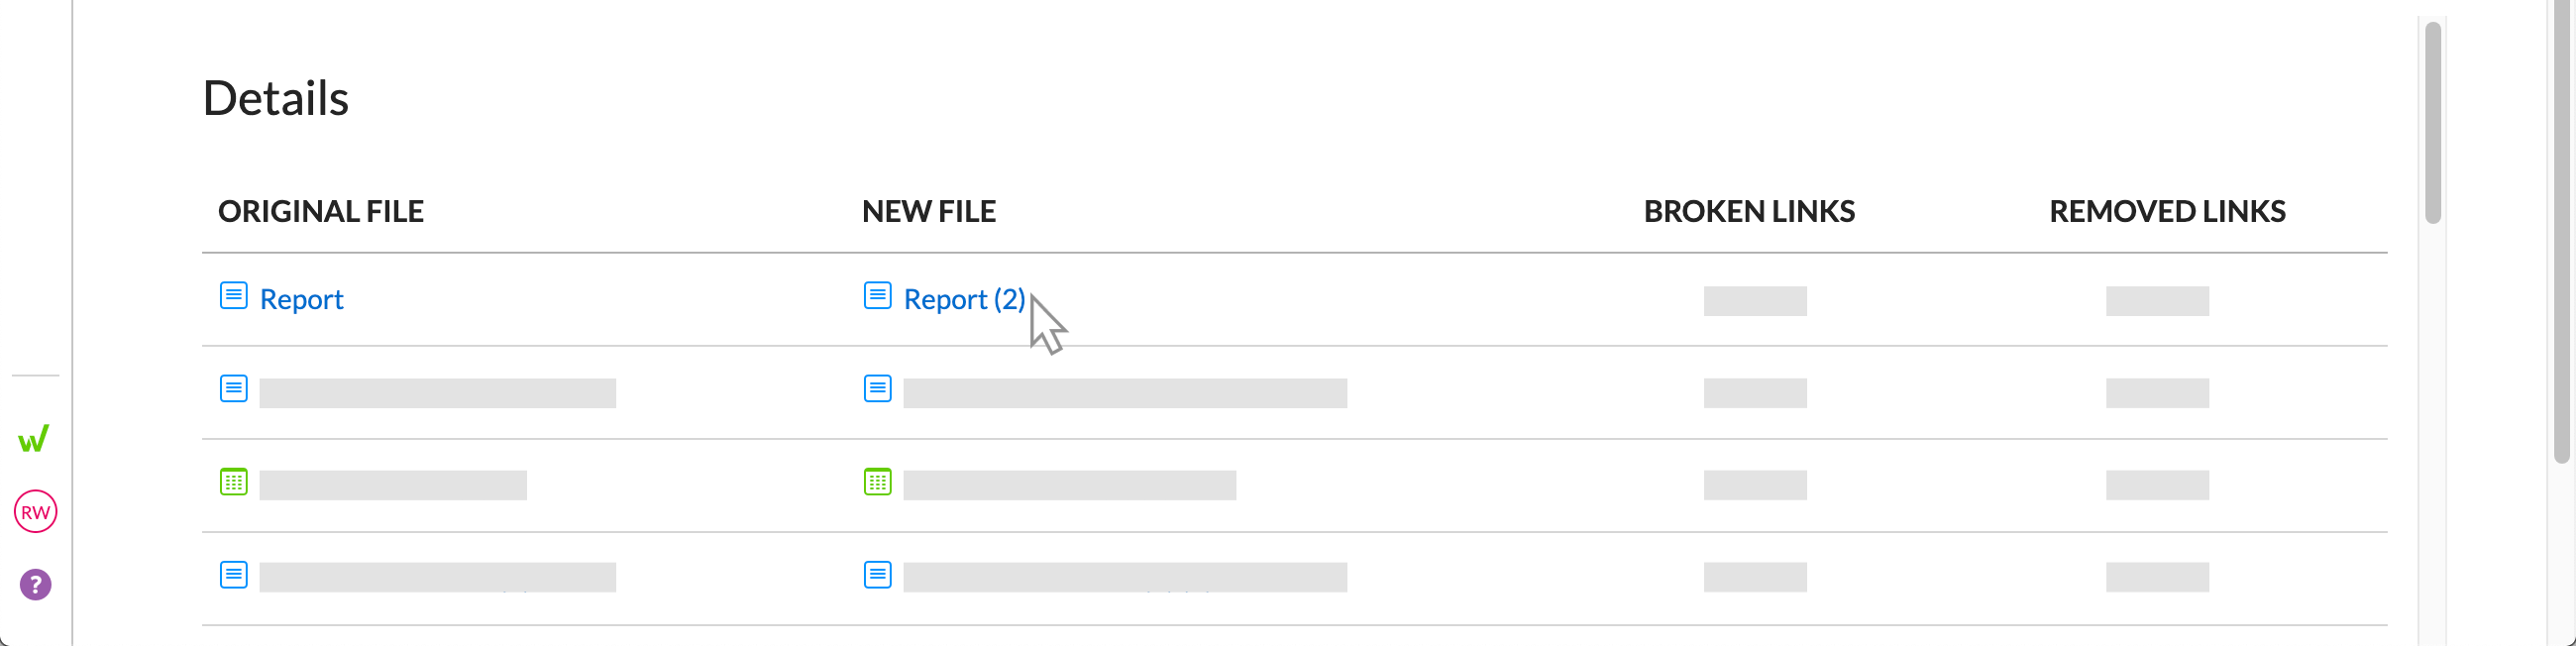The height and width of the screenshot is (648, 2576).
Task: Click second row document icon under New File
Action: tap(877, 389)
